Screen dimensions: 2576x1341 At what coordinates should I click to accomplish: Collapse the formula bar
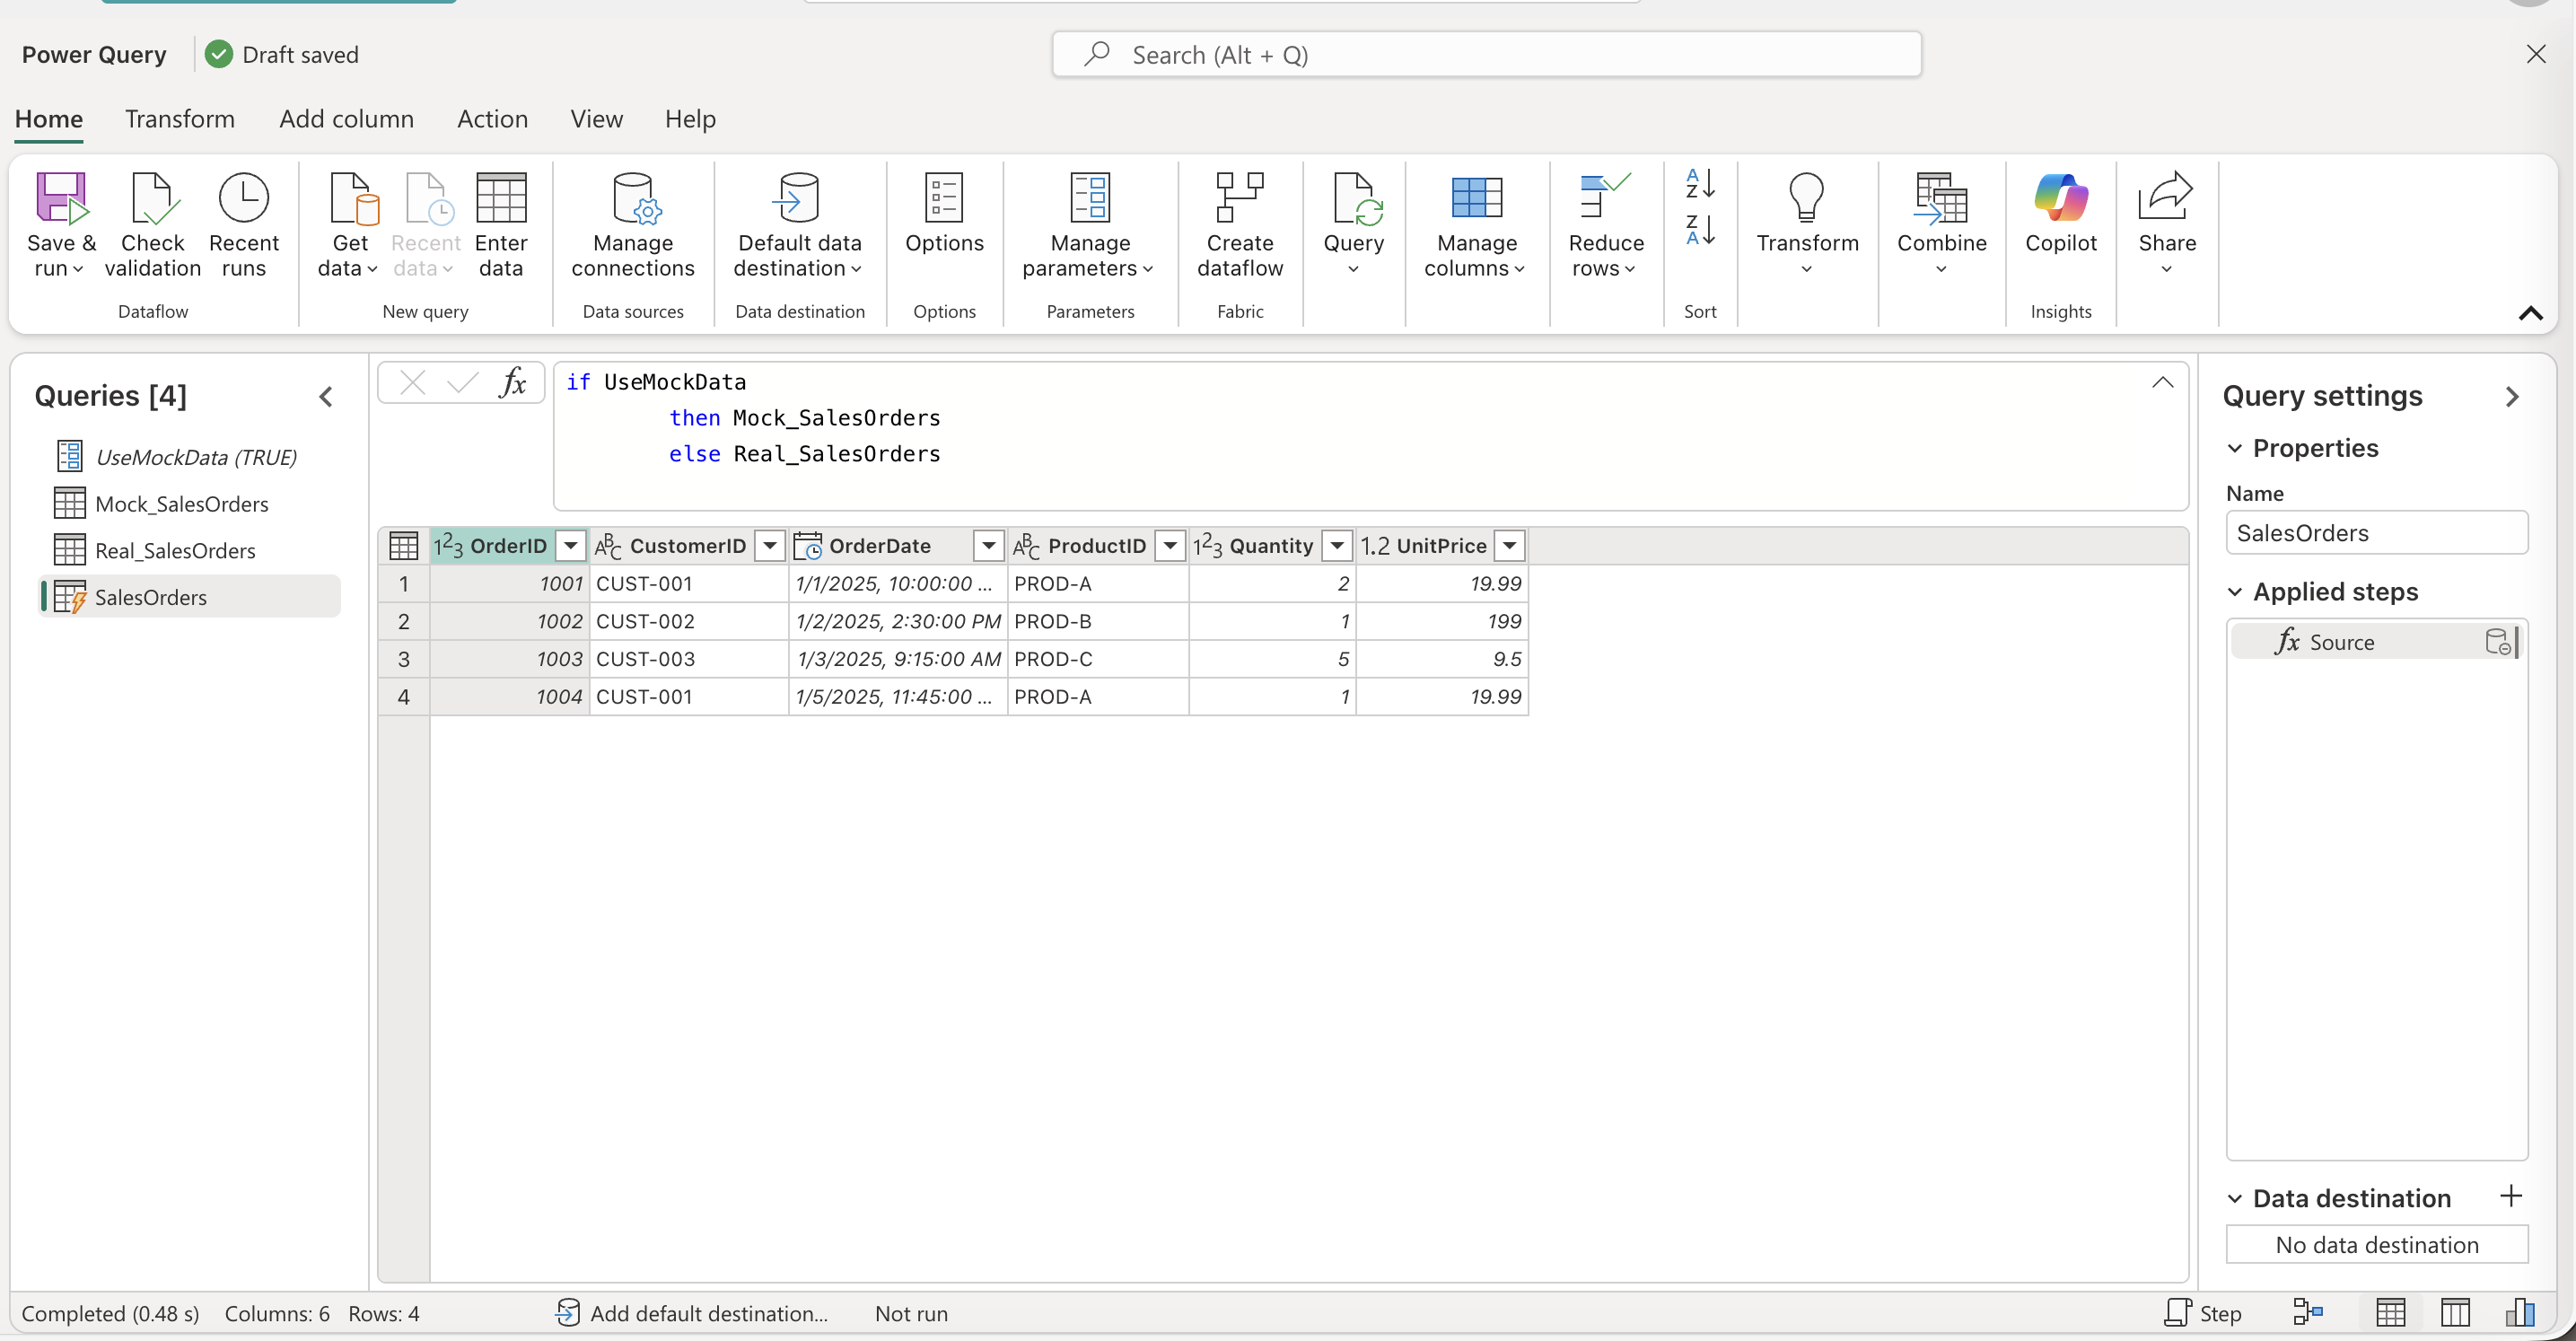click(2163, 382)
